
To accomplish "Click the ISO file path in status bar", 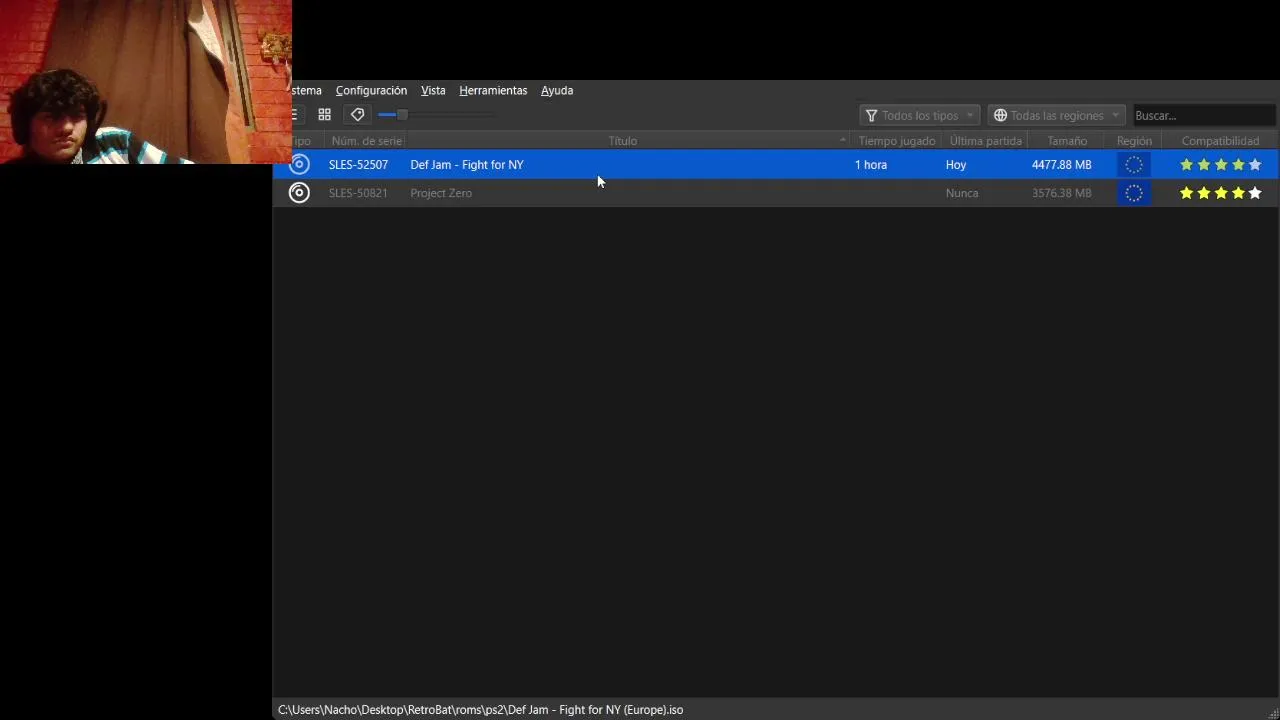I will coord(480,710).
